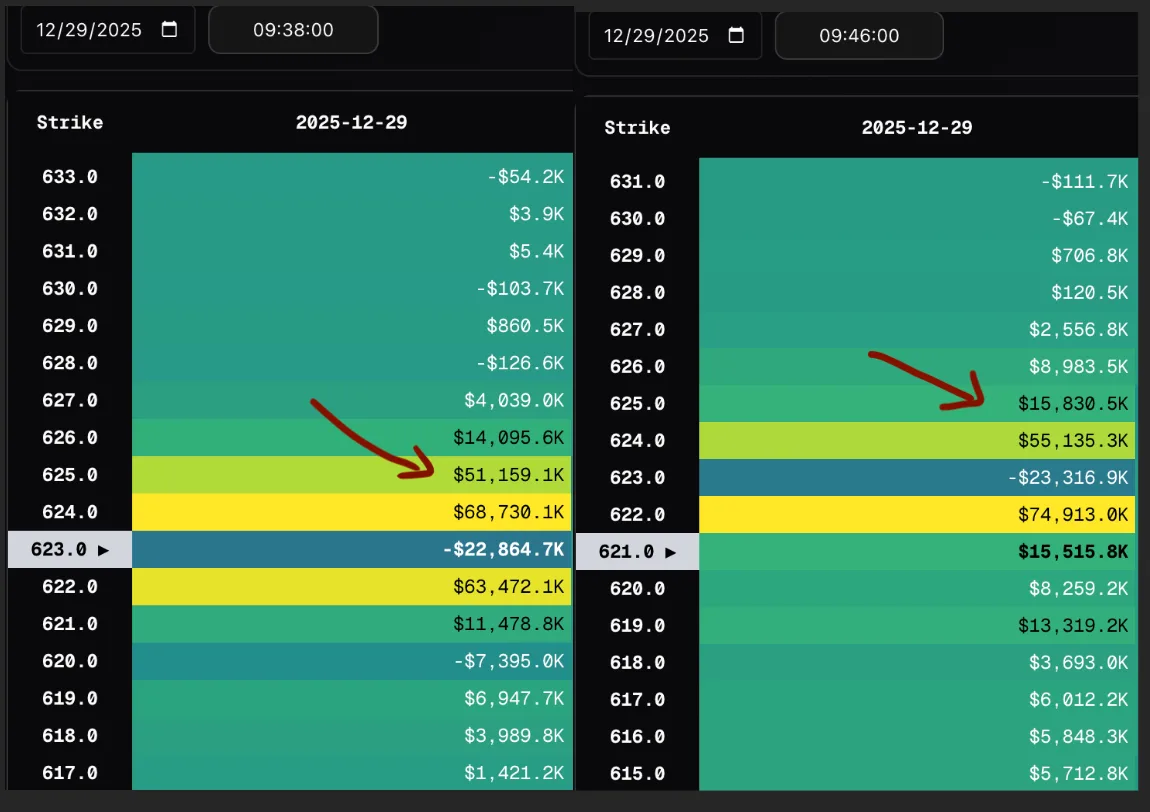Click the 12/29/2025 date text in the left panel
1150x812 pixels.
89,30
